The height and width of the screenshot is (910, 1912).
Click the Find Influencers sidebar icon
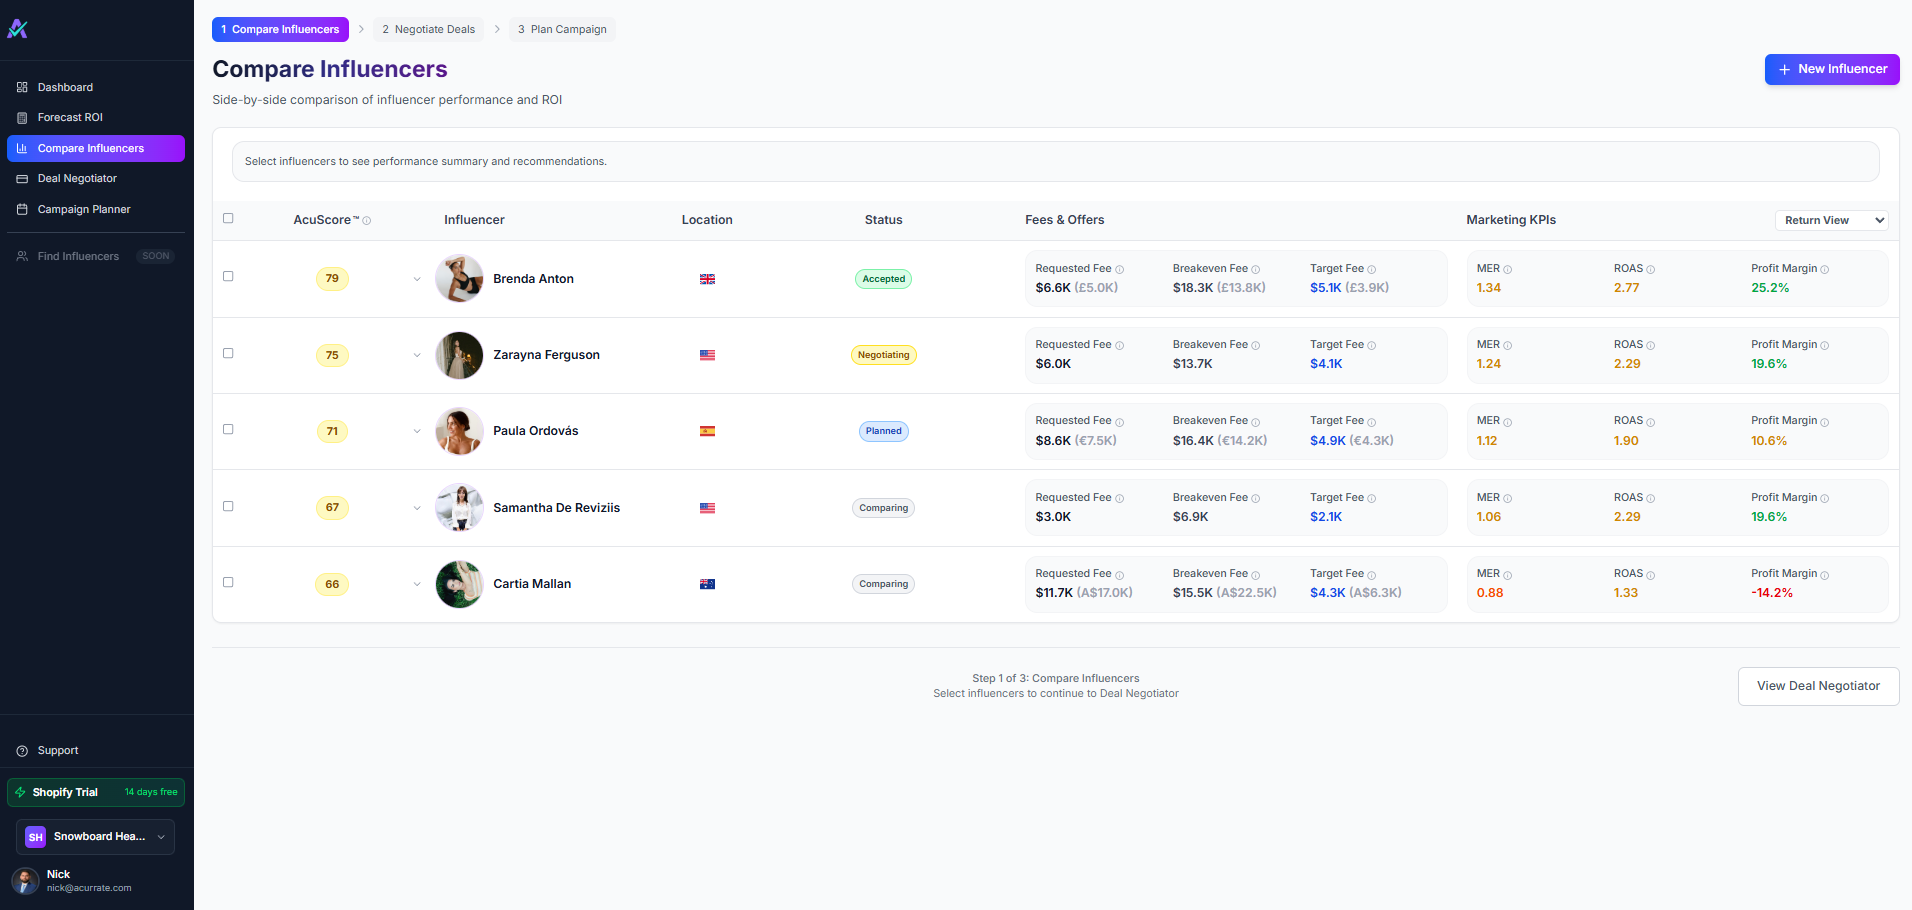[22, 256]
